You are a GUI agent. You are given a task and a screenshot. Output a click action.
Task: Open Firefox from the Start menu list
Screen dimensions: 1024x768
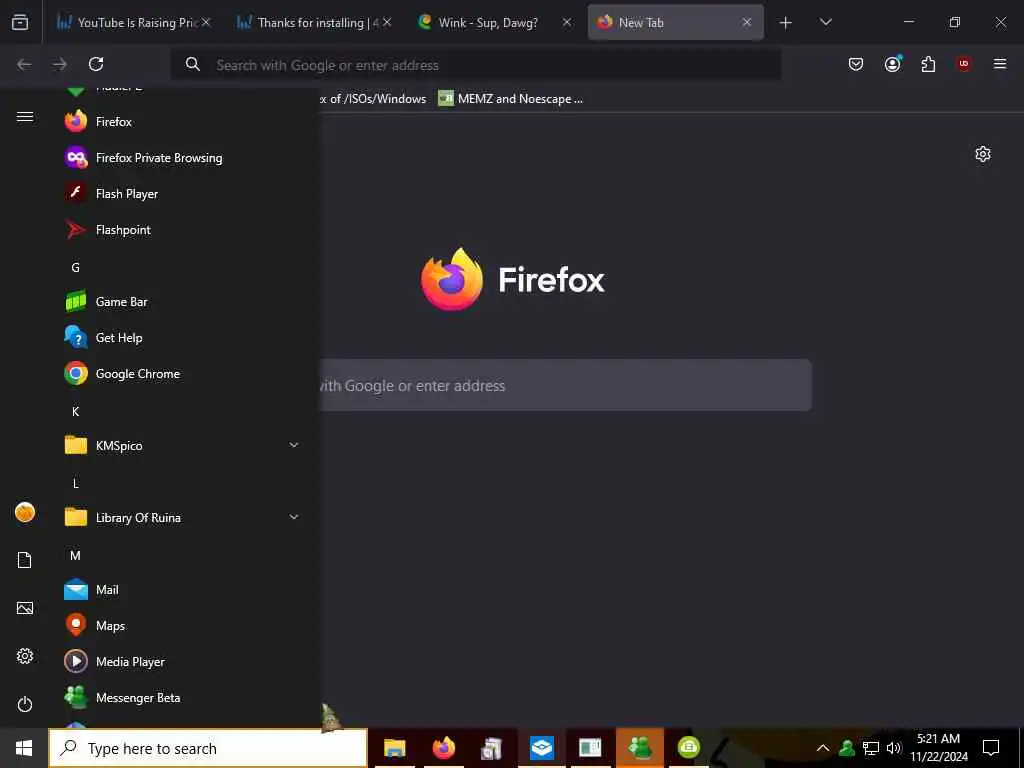click(180, 121)
